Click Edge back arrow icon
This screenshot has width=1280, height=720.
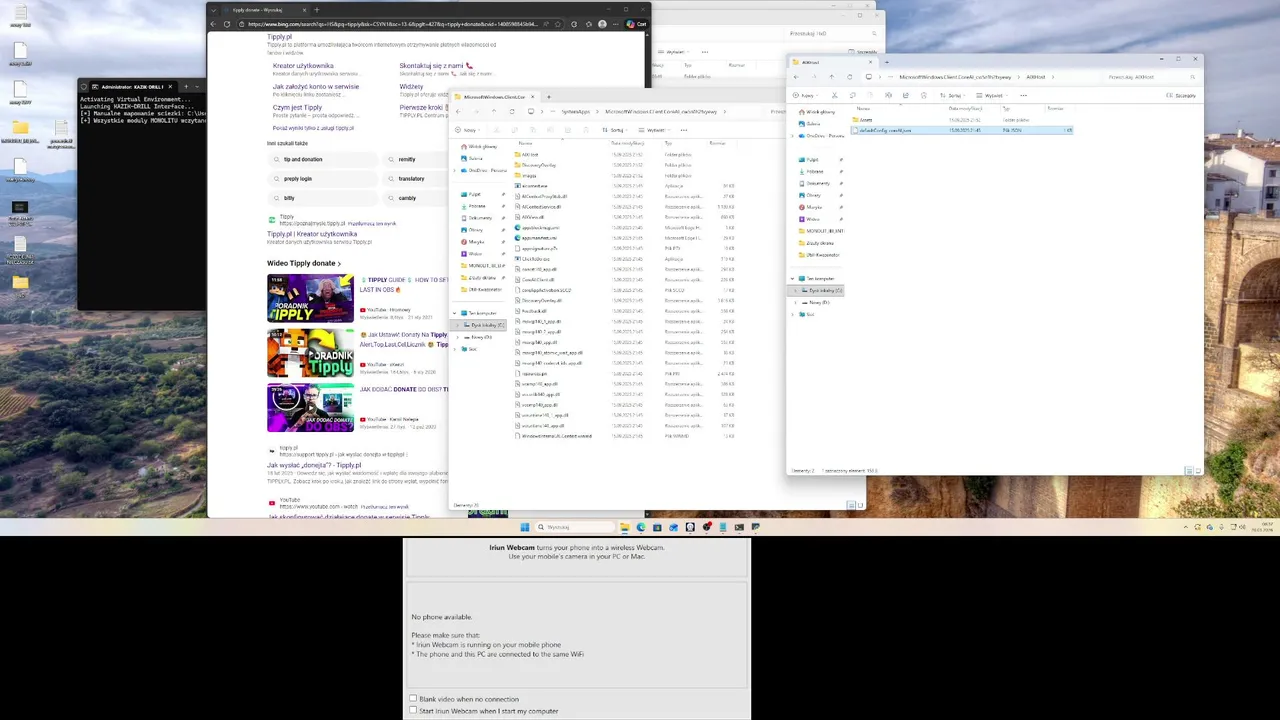tap(213, 24)
